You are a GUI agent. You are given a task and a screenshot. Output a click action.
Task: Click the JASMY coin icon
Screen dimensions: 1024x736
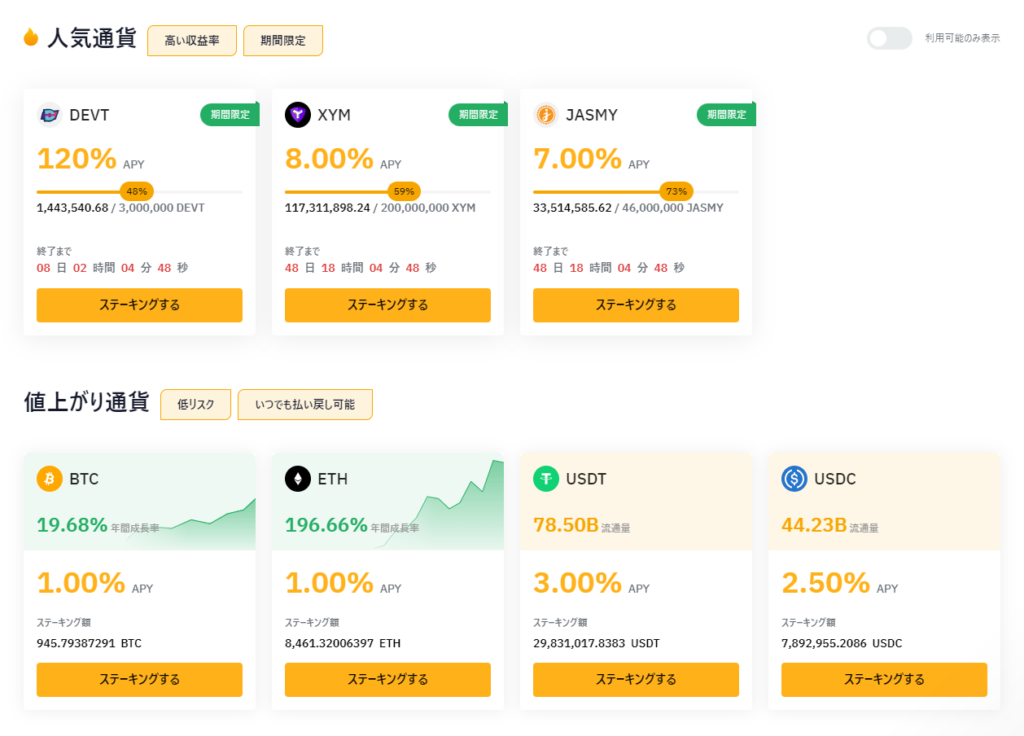pyautogui.click(x=546, y=115)
